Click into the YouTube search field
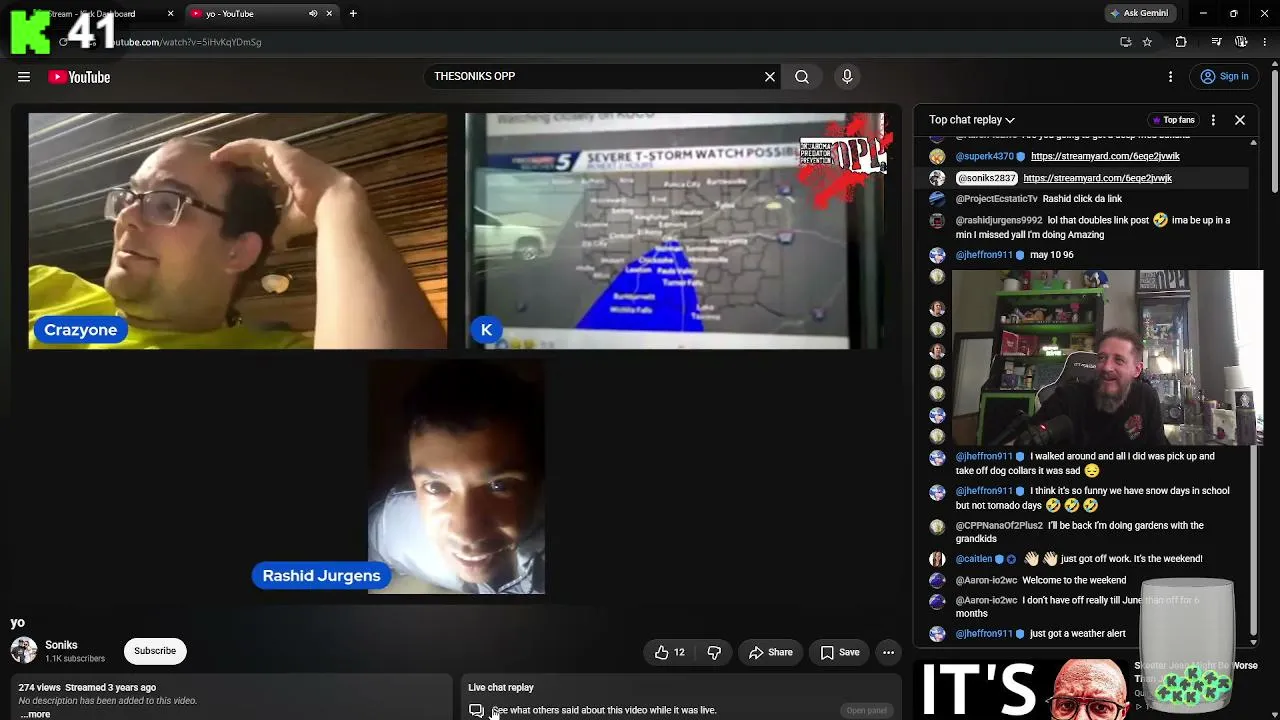1280x720 pixels. coord(595,77)
